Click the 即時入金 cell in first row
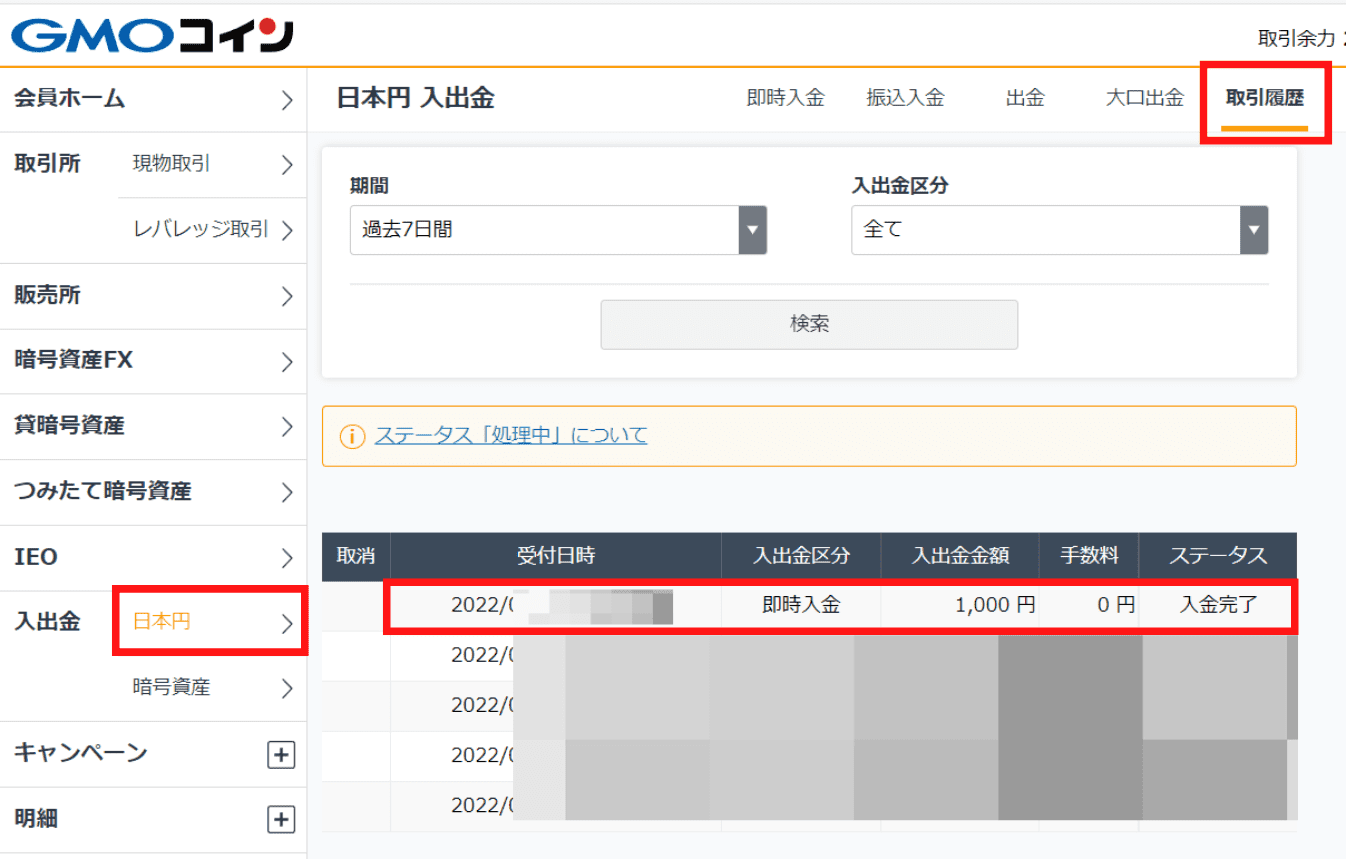This screenshot has height=859, width=1356. 801,605
